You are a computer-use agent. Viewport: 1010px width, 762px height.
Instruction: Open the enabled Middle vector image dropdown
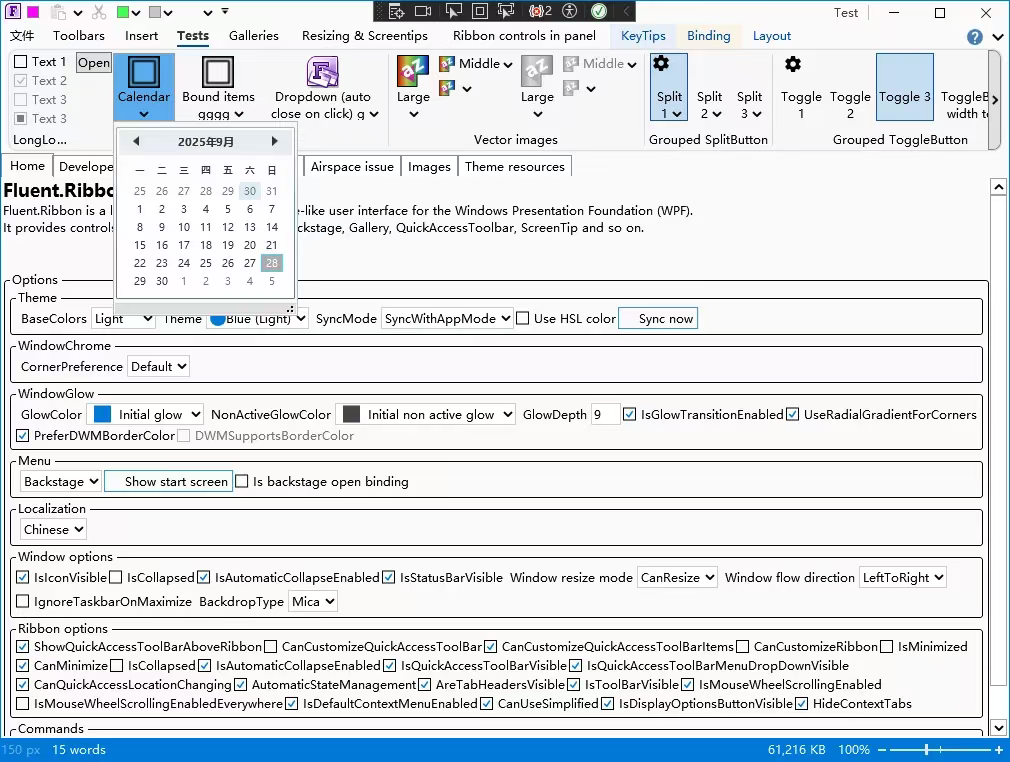(x=476, y=64)
